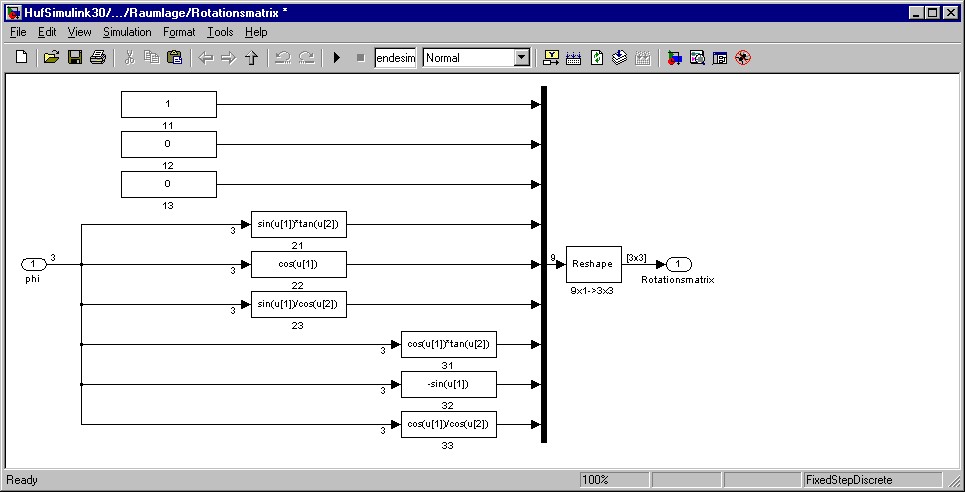Screen dimensions: 965x492
Task: Open the Tools menu
Action: (220, 32)
